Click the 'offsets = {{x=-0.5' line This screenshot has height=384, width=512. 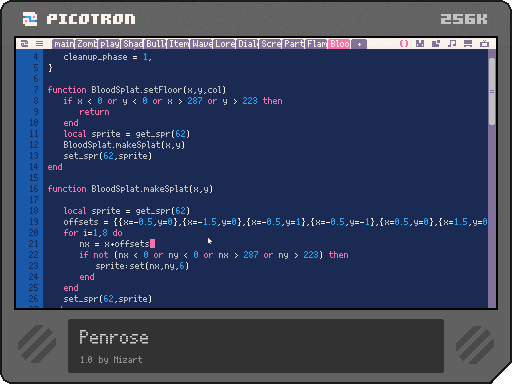pos(275,222)
